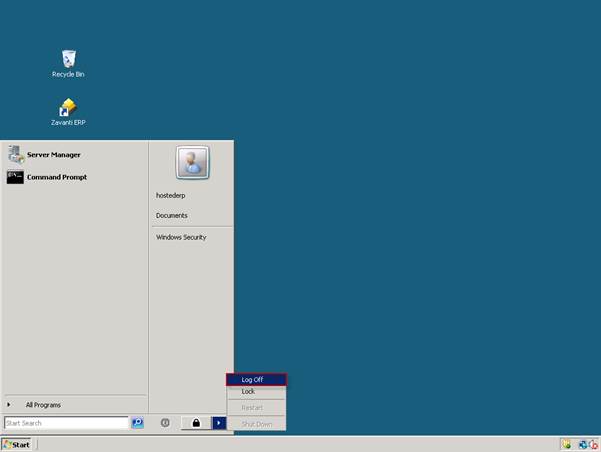Click the network icon in the system tray

582,444
